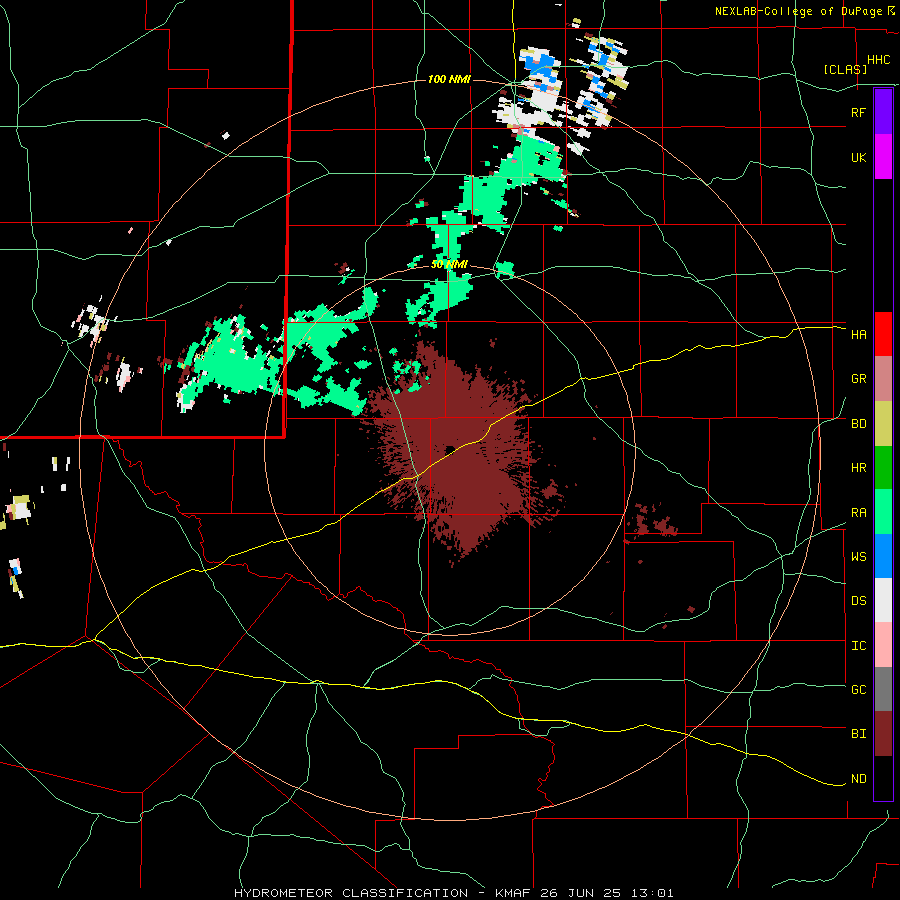Click the BD legend label

858,424
